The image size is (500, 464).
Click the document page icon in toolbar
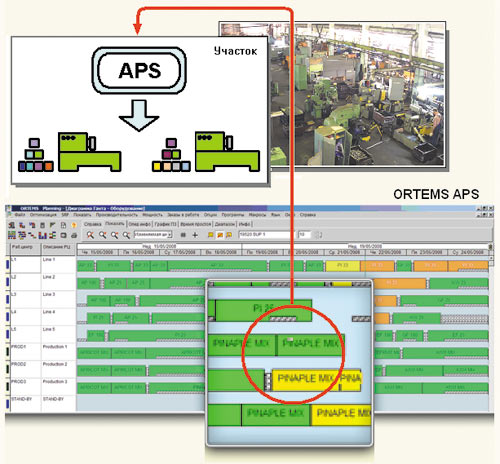tap(63, 225)
